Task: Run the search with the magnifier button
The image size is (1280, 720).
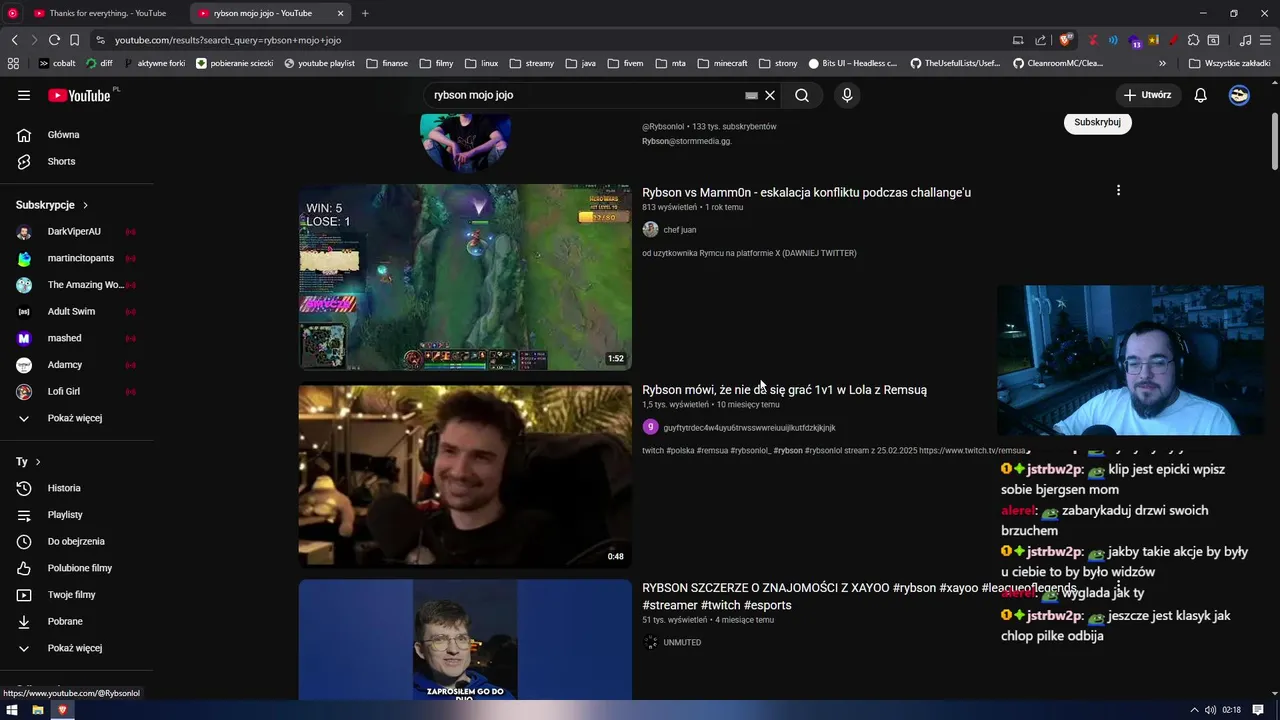Action: click(802, 95)
